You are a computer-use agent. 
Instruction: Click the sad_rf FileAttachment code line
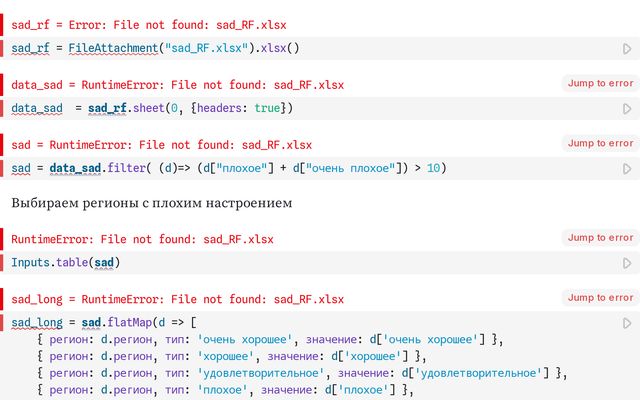156,48
